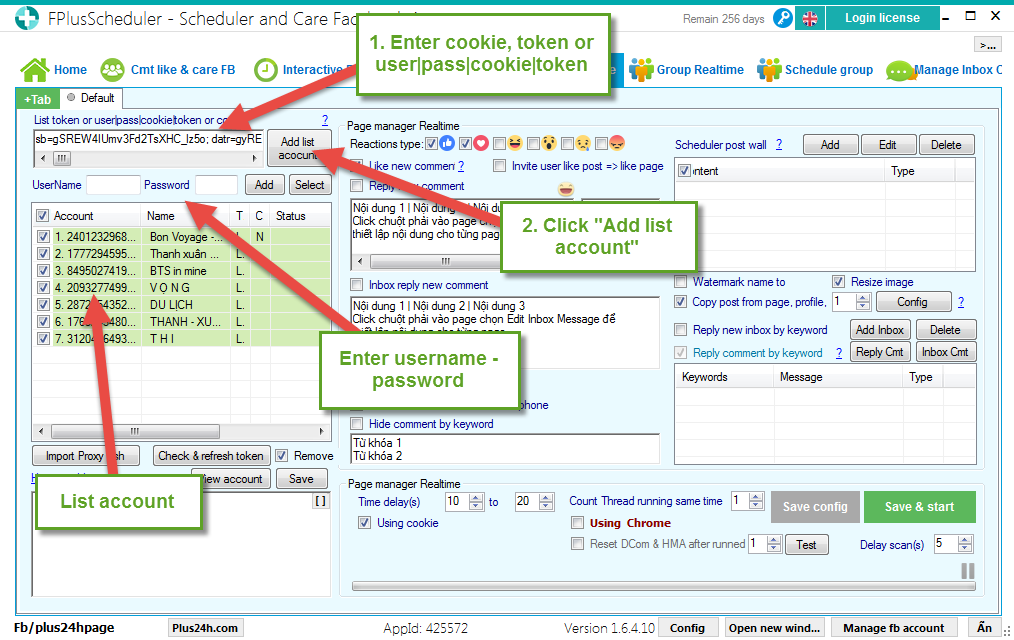Increase Time delay value 10 spinner
1014x640 pixels.
coord(476,497)
